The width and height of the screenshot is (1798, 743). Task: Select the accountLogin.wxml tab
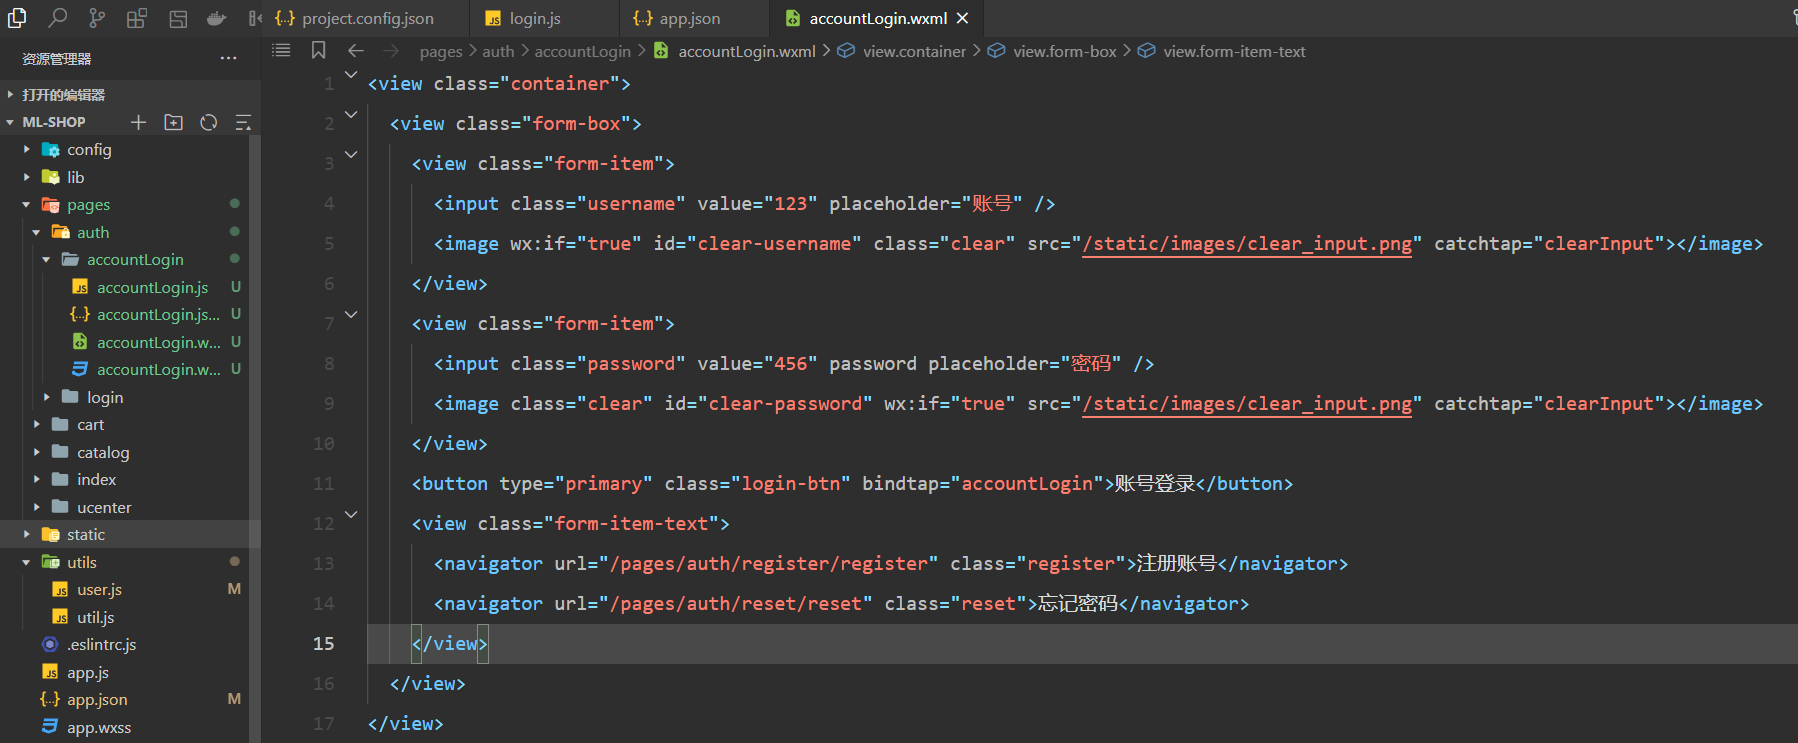coord(878,18)
